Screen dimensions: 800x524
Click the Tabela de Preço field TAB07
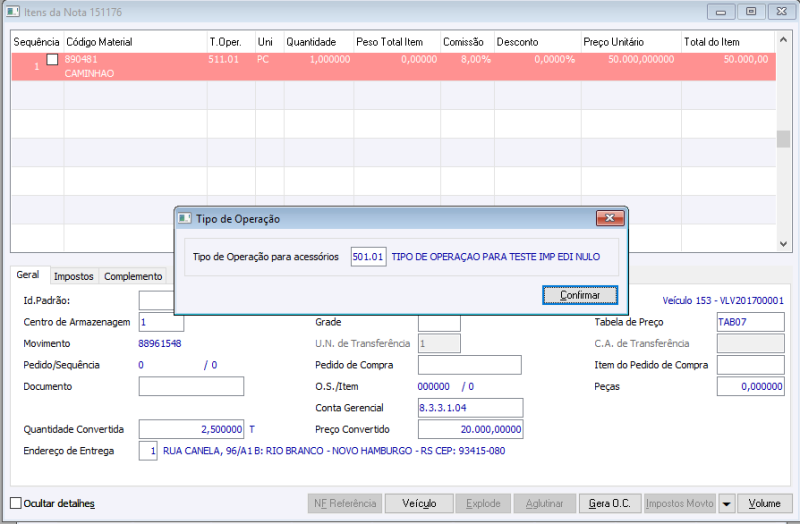751,322
